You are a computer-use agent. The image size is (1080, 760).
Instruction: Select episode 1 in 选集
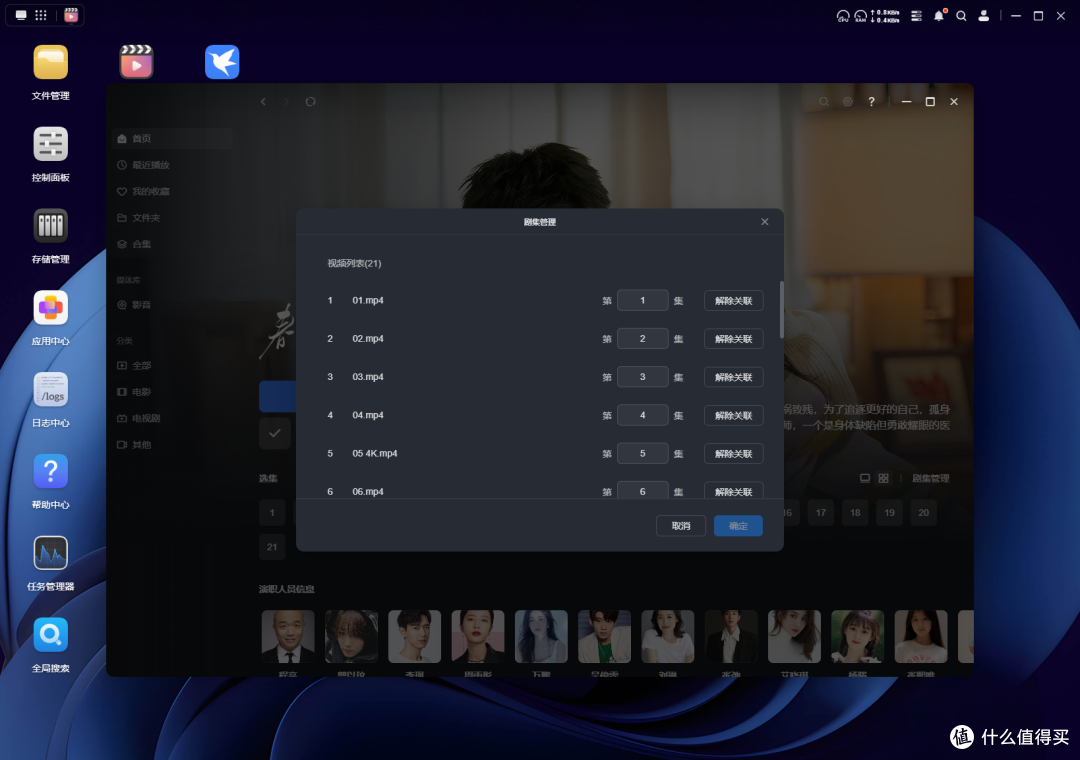pos(272,513)
